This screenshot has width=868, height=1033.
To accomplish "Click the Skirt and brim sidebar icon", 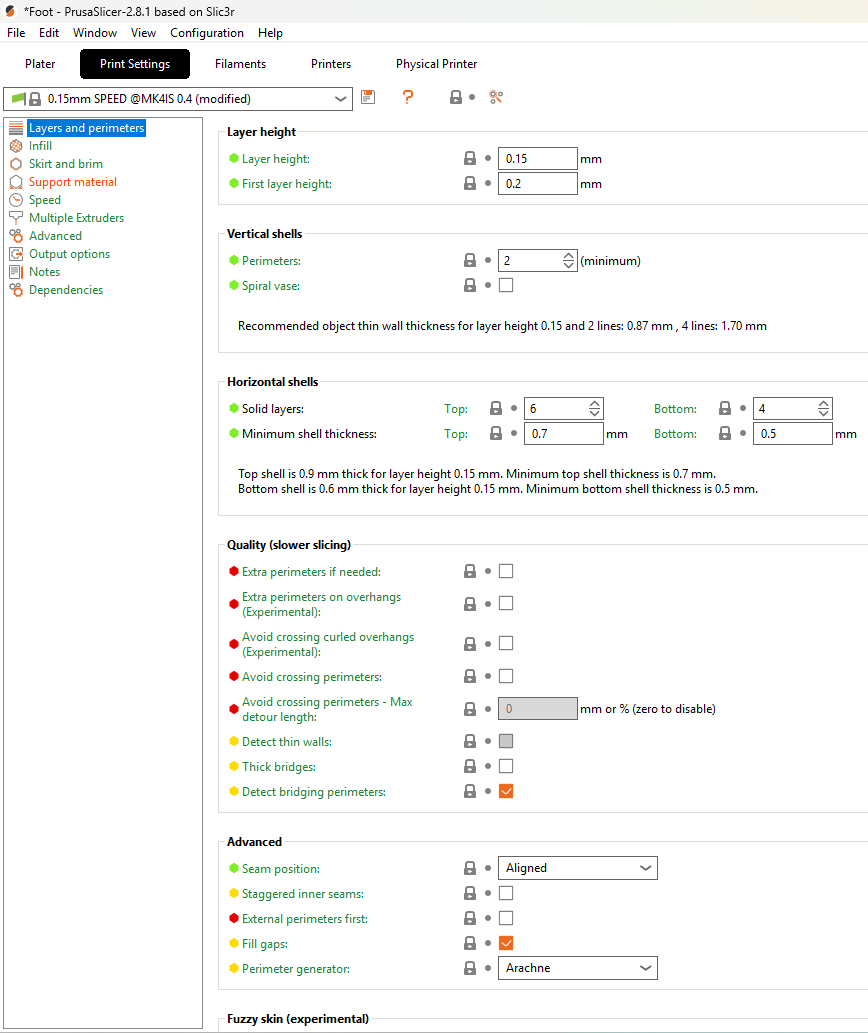I will coord(16,163).
